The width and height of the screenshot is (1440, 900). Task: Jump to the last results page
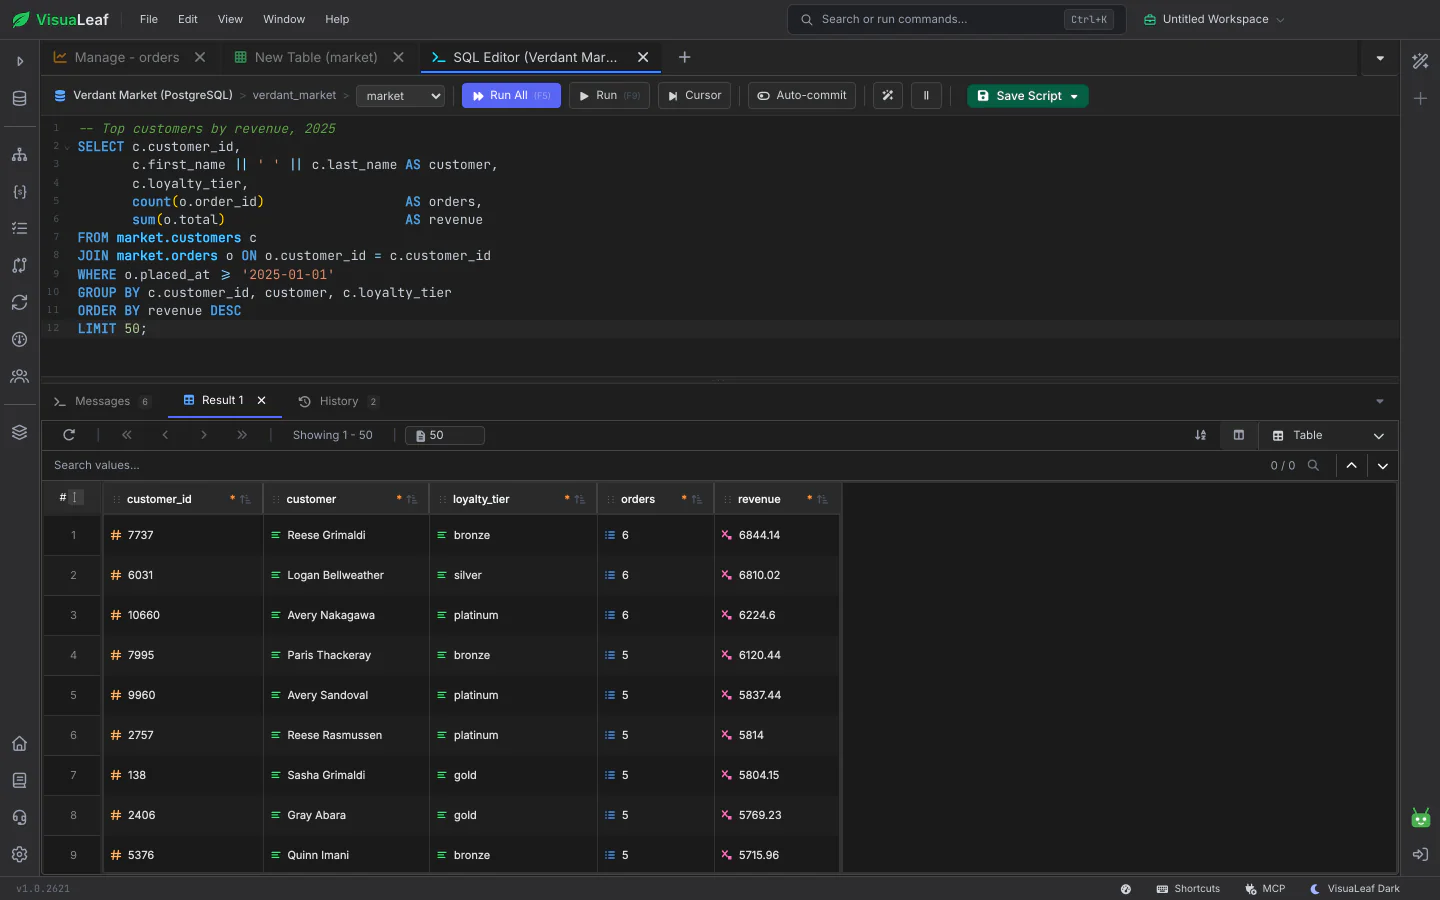242,435
